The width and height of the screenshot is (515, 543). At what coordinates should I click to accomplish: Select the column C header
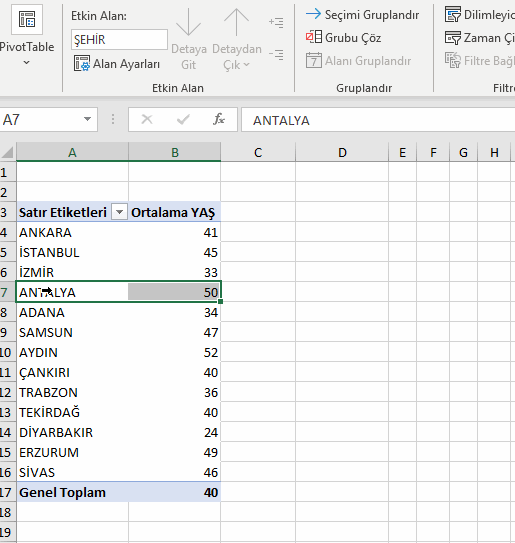click(x=258, y=152)
